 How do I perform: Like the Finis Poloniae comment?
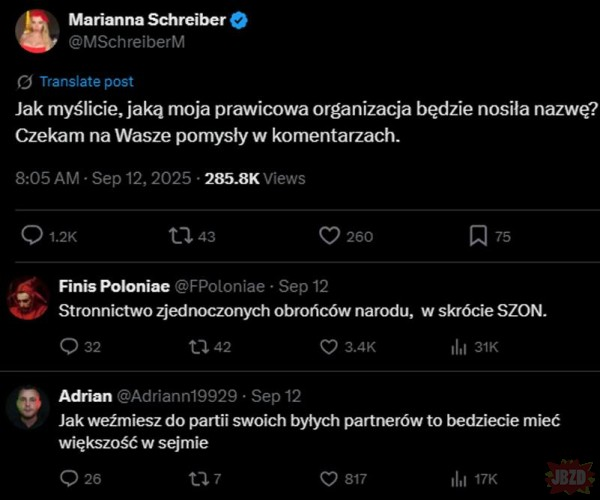click(329, 347)
